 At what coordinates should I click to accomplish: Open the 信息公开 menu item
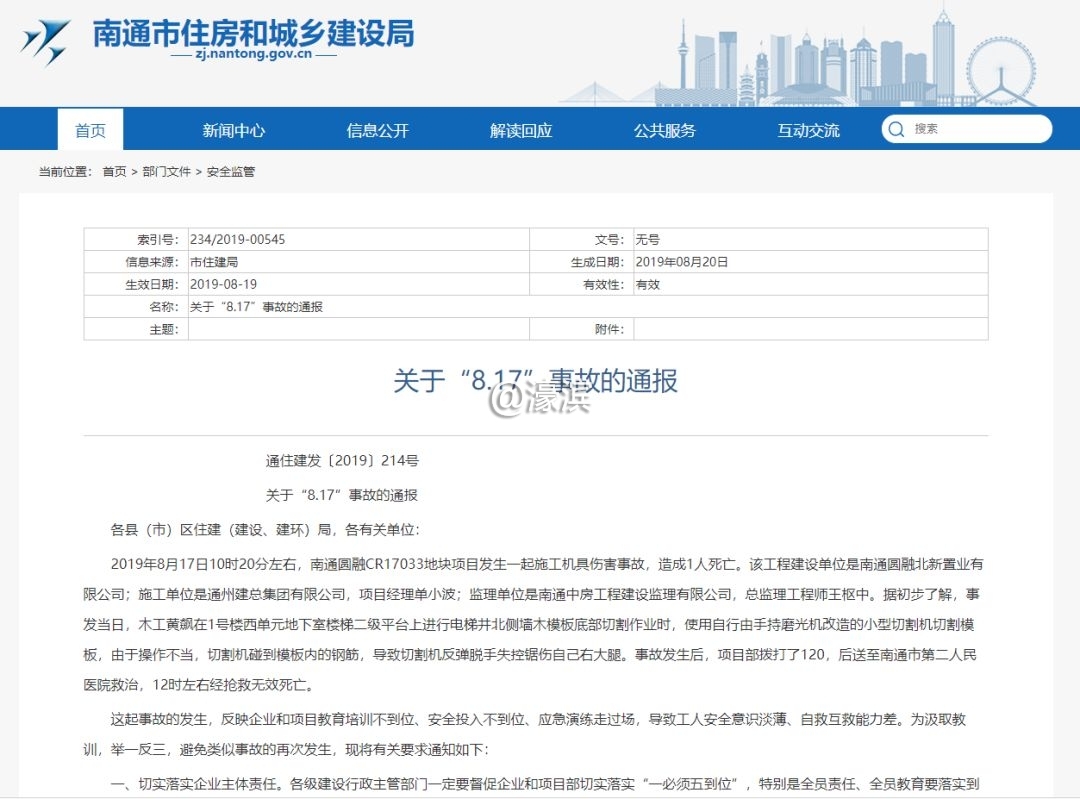coord(378,130)
